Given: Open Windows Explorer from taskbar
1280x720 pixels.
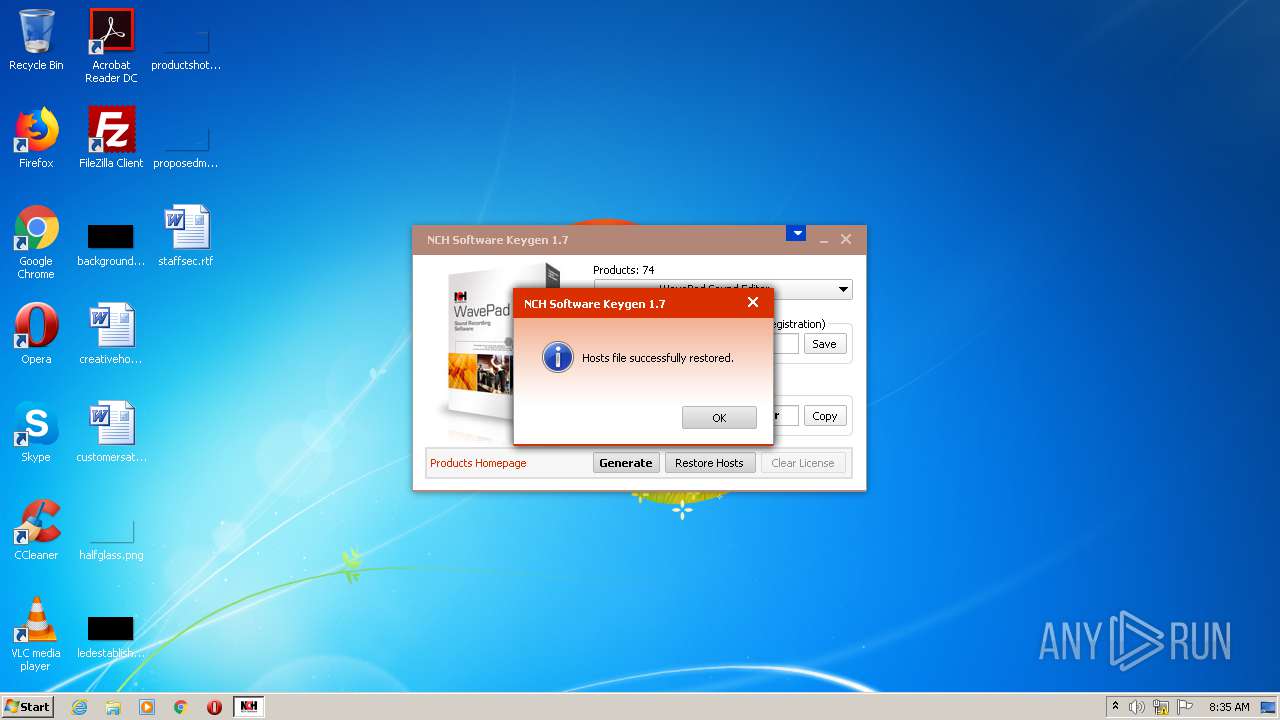Looking at the screenshot, I should coord(113,707).
